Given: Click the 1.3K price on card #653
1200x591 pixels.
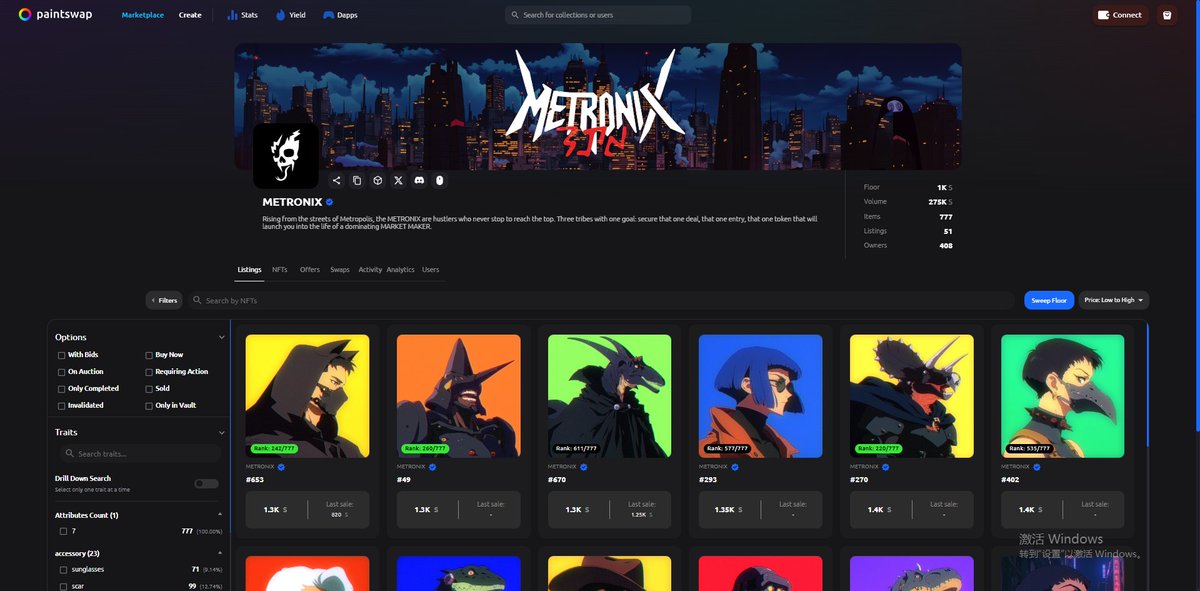Looking at the screenshot, I should pyautogui.click(x=274, y=510).
